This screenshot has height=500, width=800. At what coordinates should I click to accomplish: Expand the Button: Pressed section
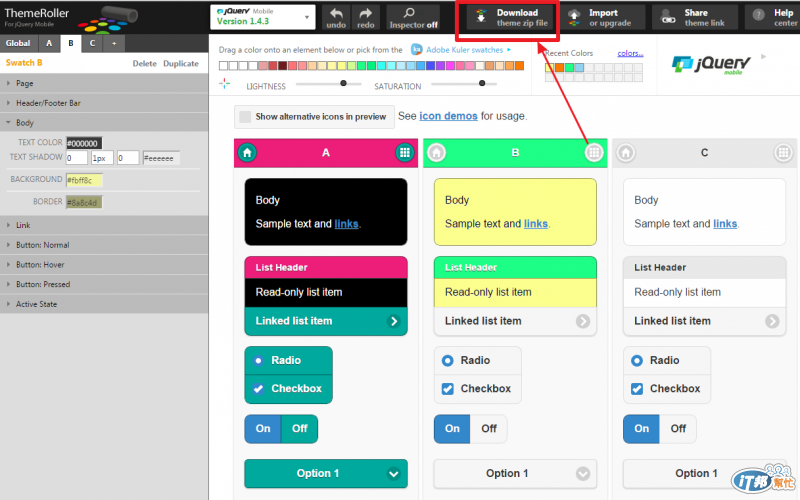[104, 284]
